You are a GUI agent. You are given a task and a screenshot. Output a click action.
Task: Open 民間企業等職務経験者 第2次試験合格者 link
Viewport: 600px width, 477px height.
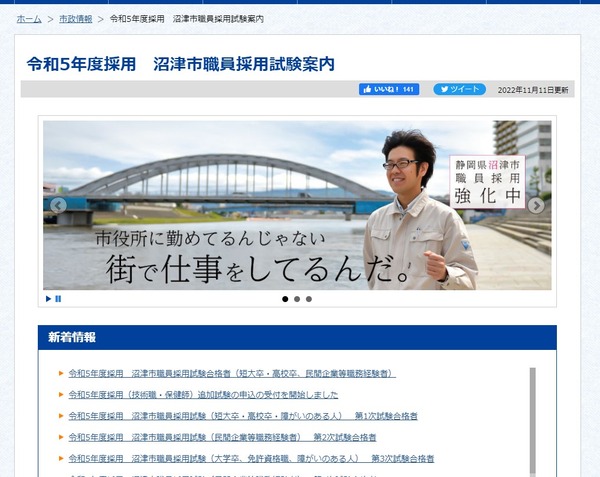click(222, 437)
